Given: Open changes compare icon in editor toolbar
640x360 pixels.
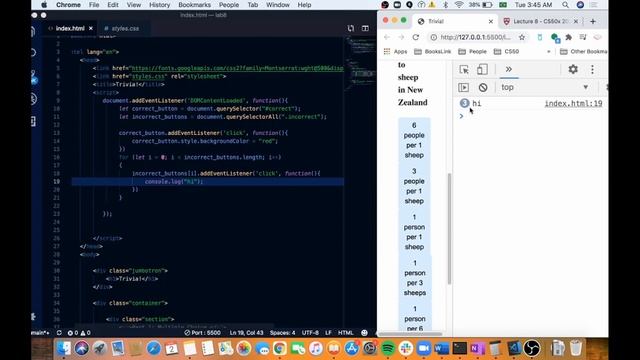Looking at the screenshot, I should 351,28.
